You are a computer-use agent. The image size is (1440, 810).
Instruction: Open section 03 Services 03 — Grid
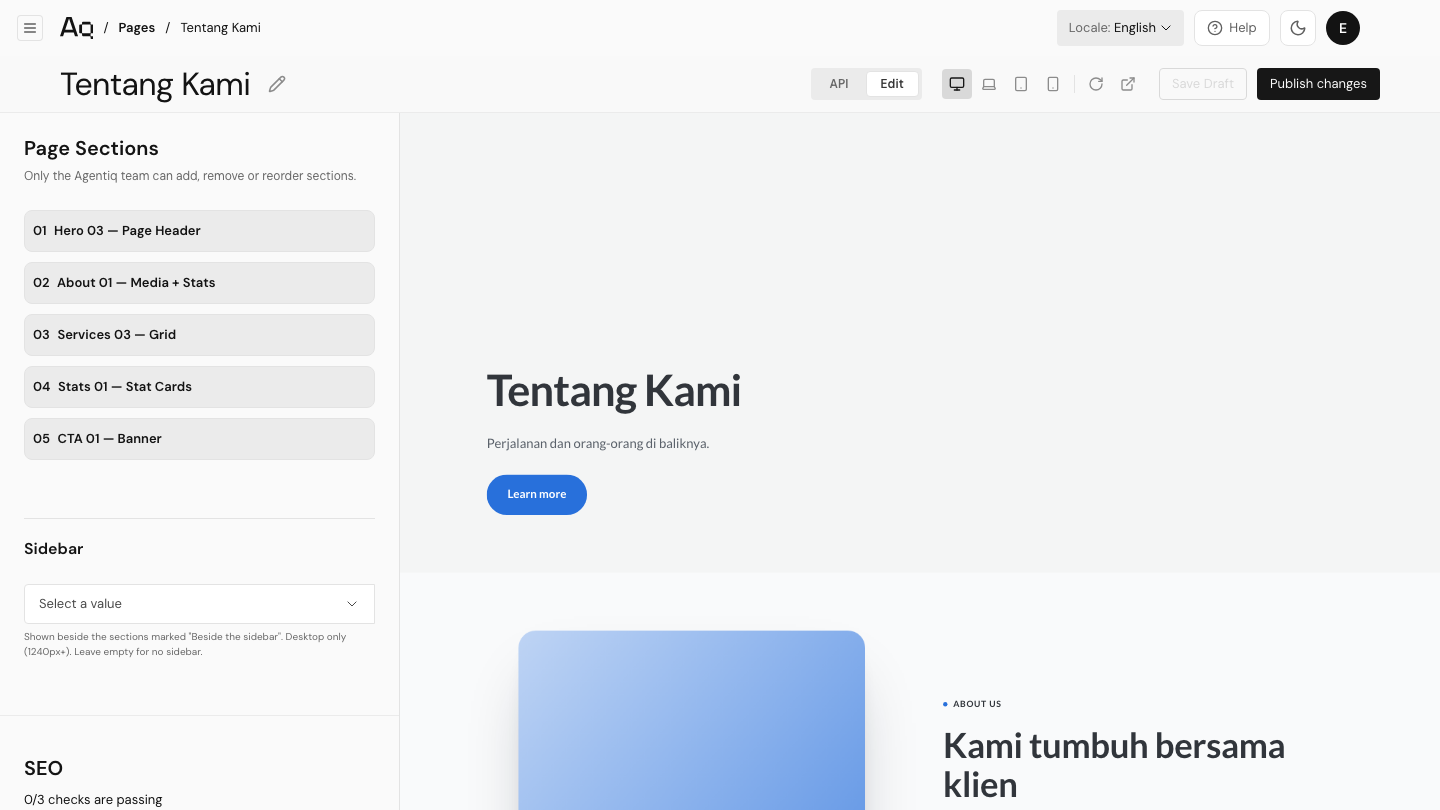pos(199,335)
